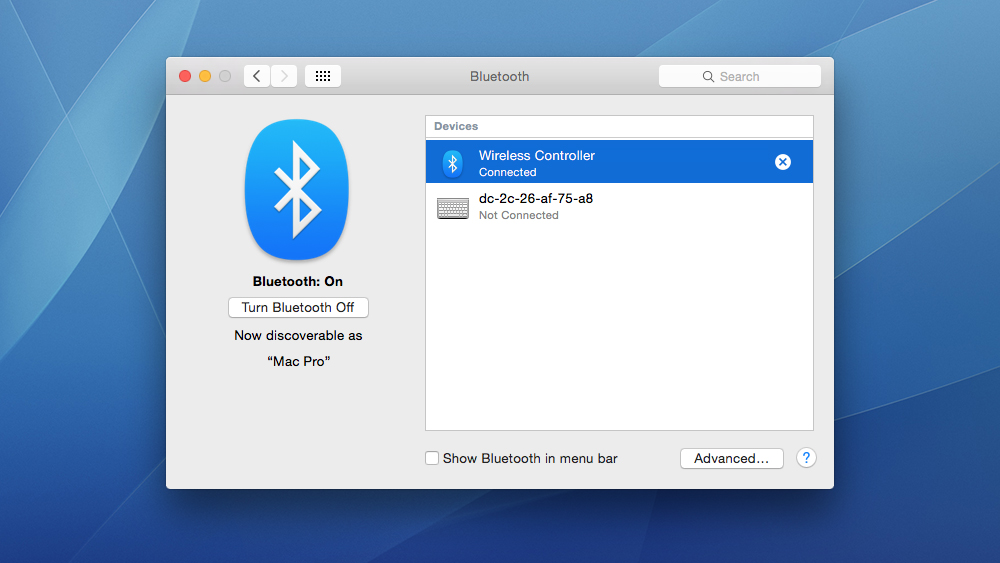Close the Bluetooth window with red button
Screen dimensions: 1000x563
[185, 76]
